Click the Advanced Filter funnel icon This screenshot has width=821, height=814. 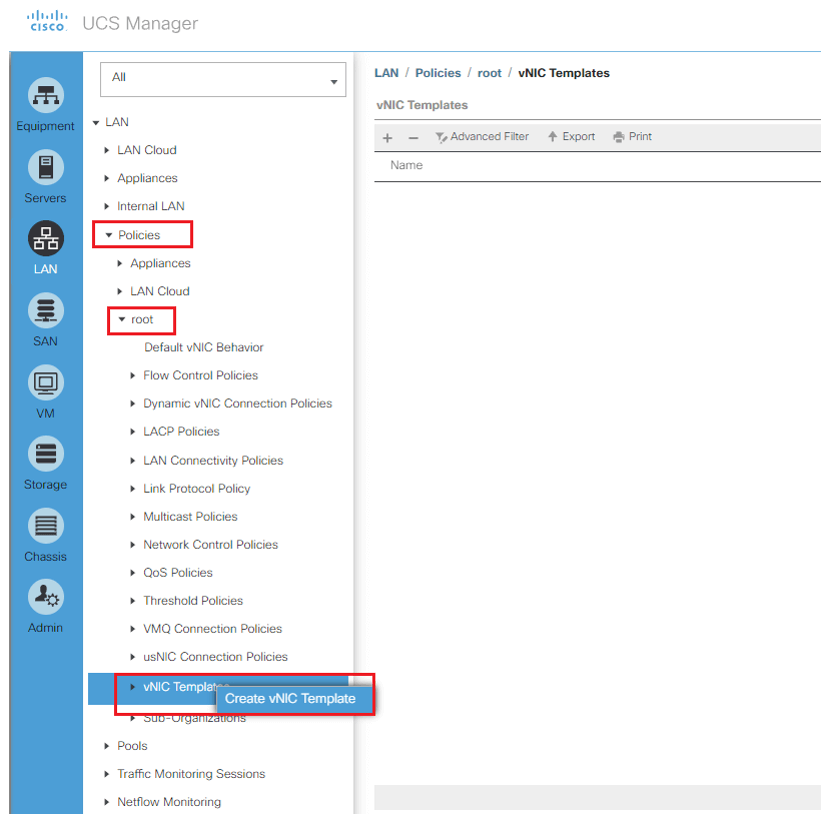[441, 137]
